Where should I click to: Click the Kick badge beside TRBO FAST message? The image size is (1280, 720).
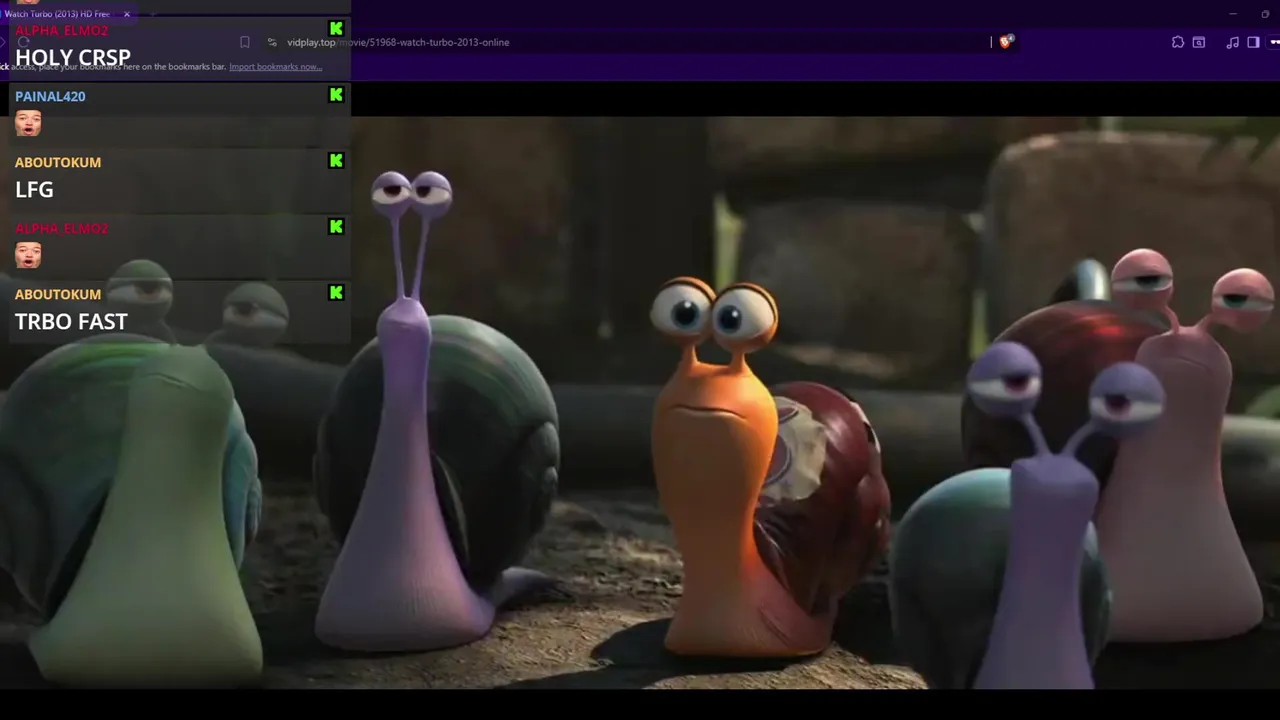point(336,293)
